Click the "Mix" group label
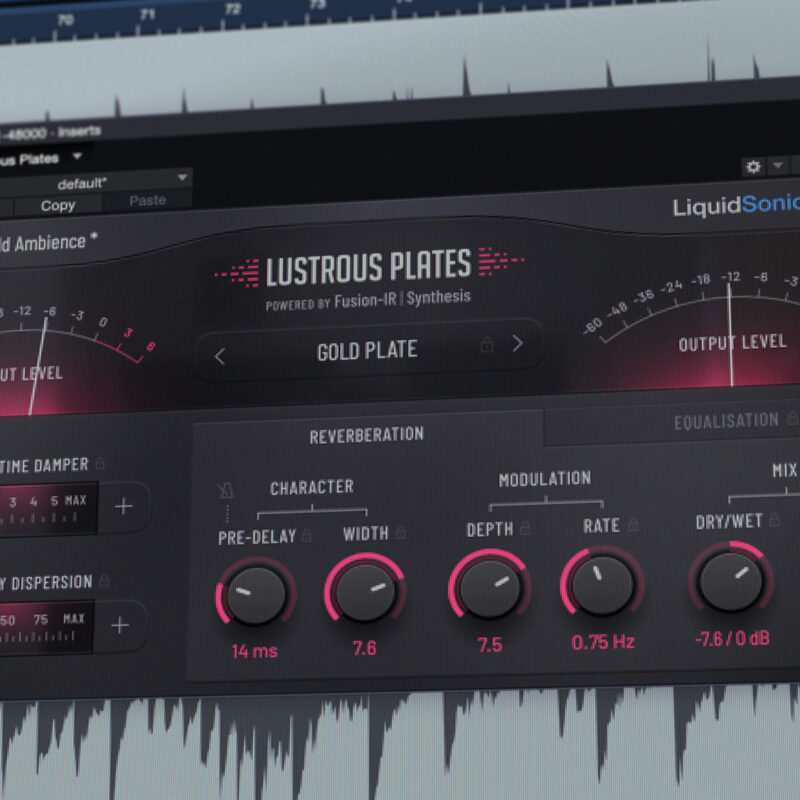Screen dimensions: 800x800 click(785, 470)
